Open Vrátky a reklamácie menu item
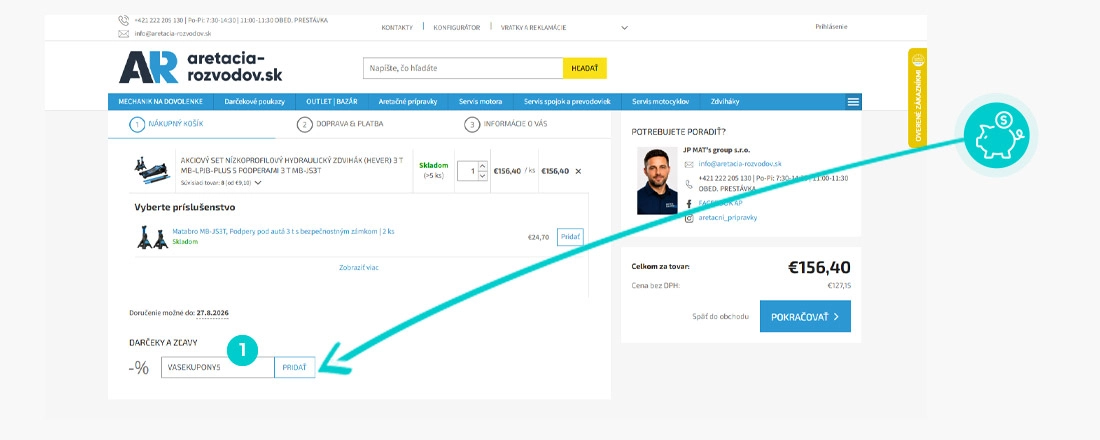The width and height of the screenshot is (1100, 440). coord(533,27)
